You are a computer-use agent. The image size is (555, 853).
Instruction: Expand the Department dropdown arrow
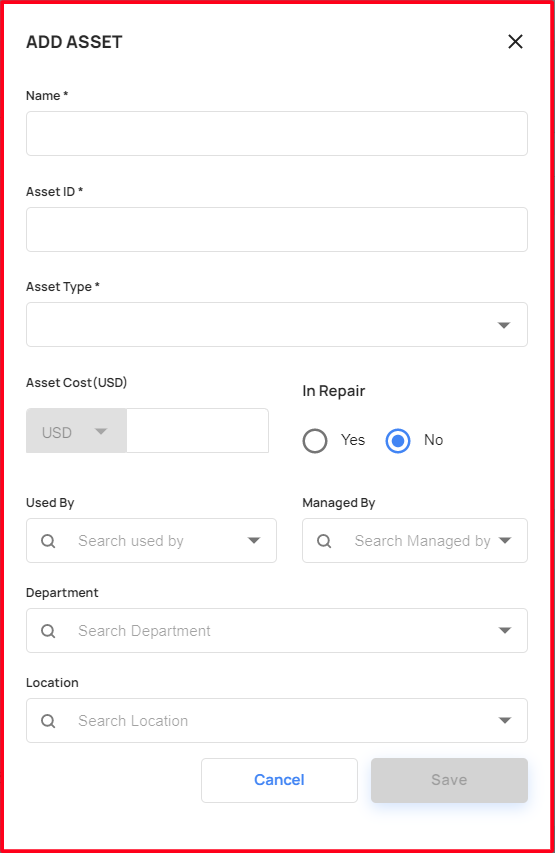pyautogui.click(x=505, y=631)
